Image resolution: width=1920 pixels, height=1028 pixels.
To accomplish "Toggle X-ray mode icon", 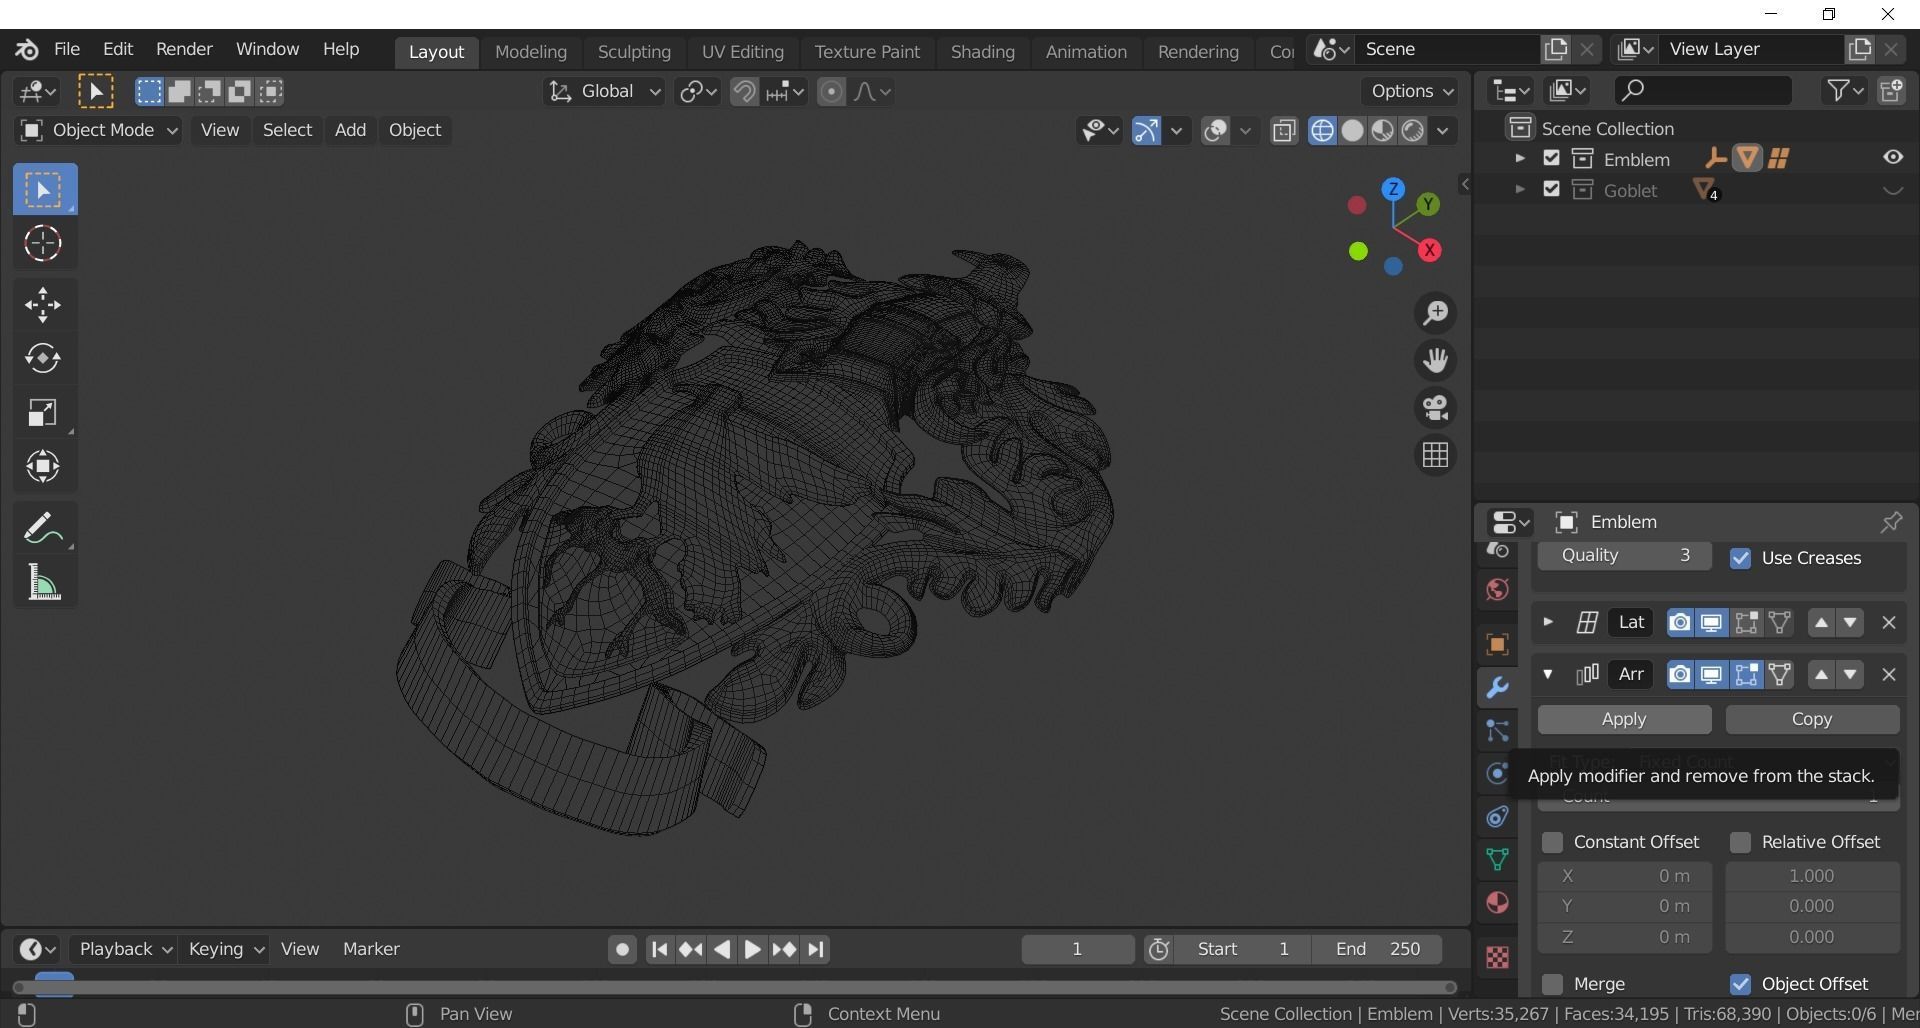I will tap(1284, 131).
